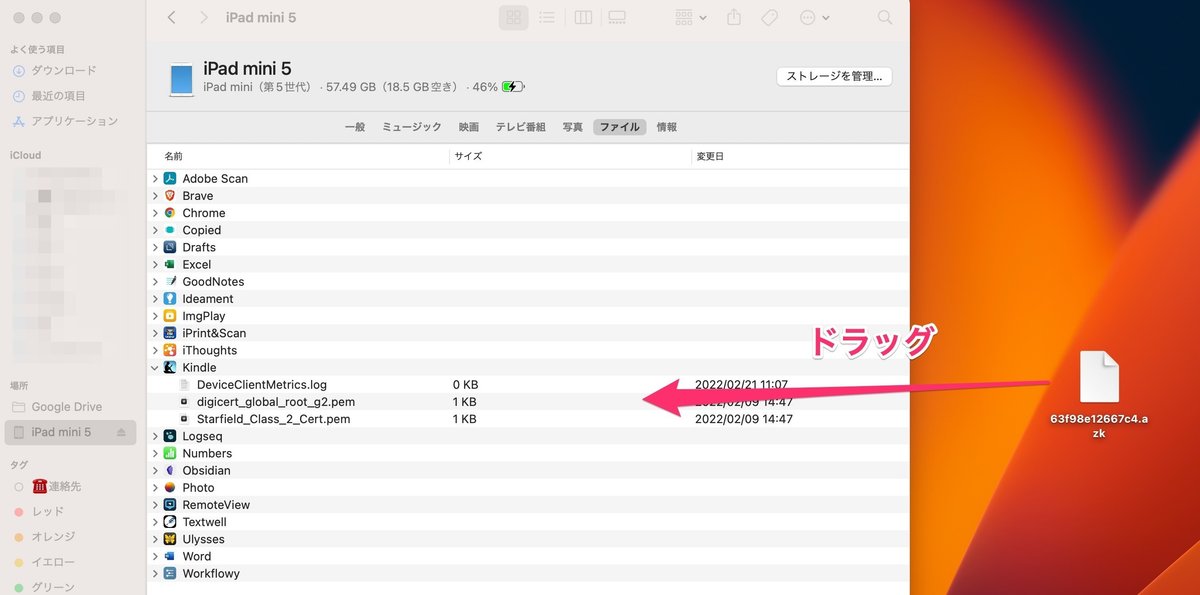Click the iThoughts app icon
This screenshot has width=1200, height=595.
[170, 350]
